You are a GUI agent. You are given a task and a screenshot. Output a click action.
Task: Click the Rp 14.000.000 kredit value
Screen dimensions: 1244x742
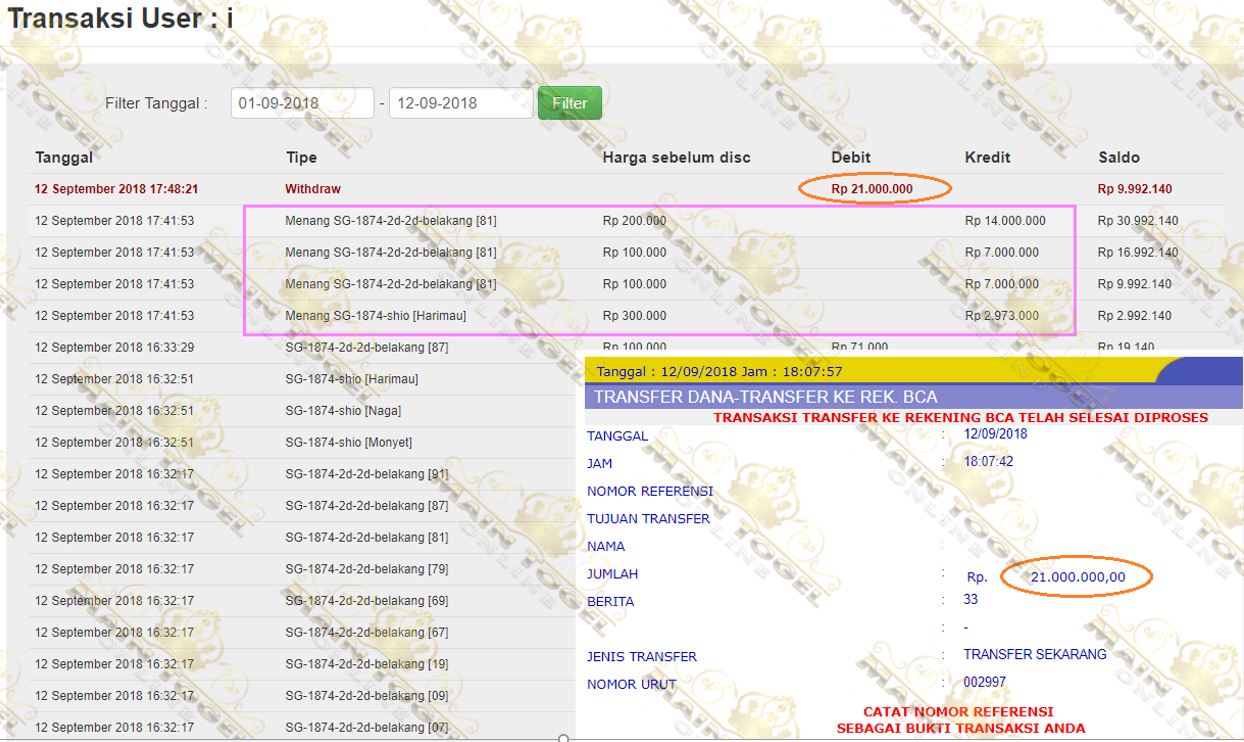point(1005,221)
